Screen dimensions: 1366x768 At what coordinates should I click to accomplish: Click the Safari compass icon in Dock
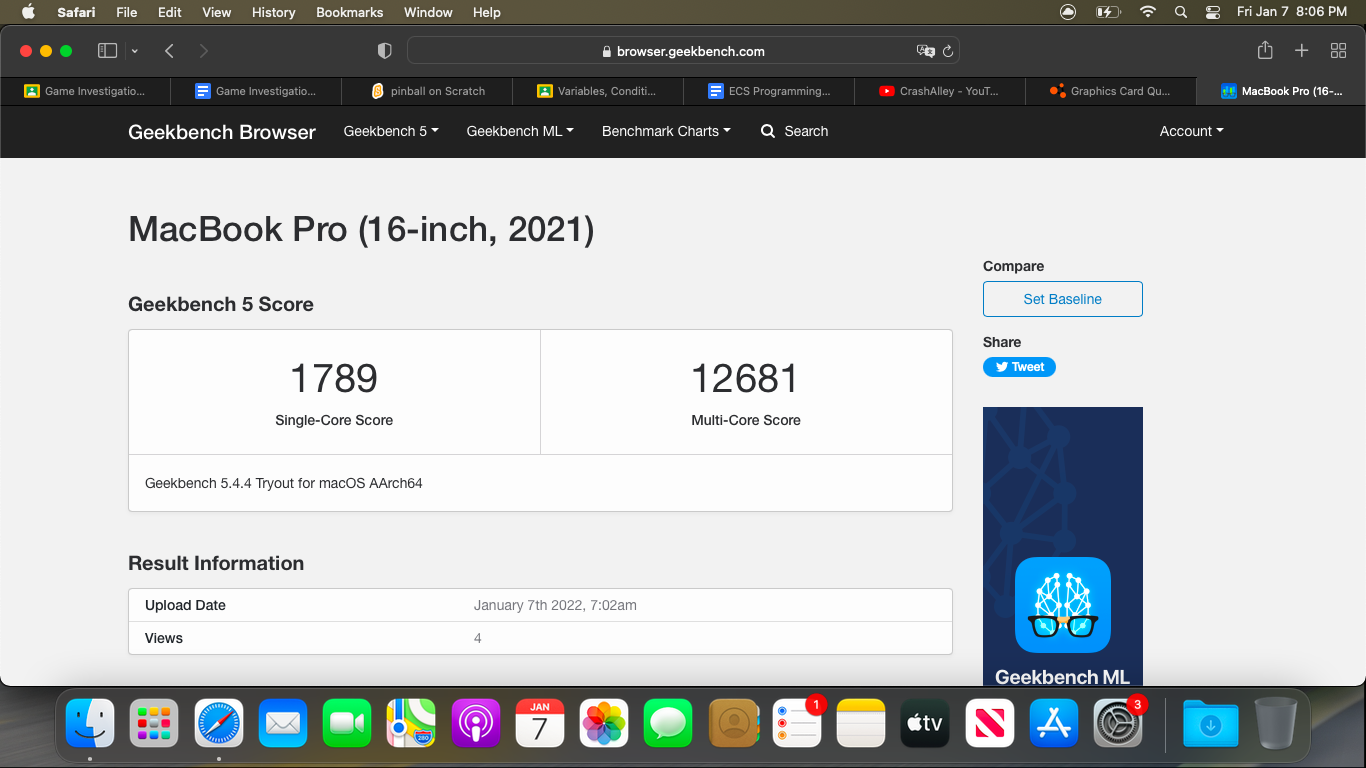coord(219,723)
